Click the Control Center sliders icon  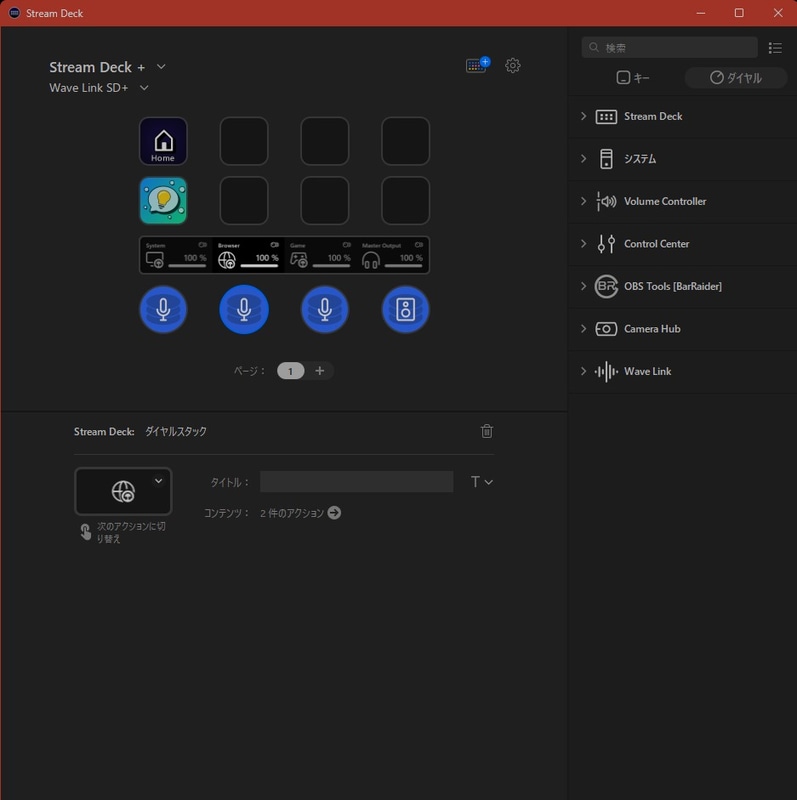tap(606, 244)
